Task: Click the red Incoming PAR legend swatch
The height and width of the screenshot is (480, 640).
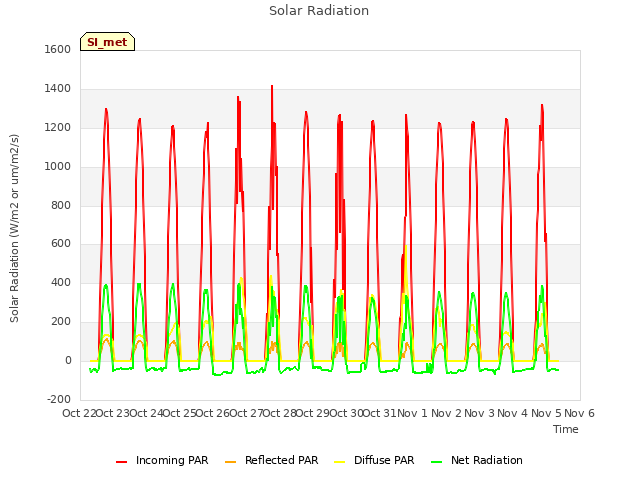Action: tap(121, 462)
